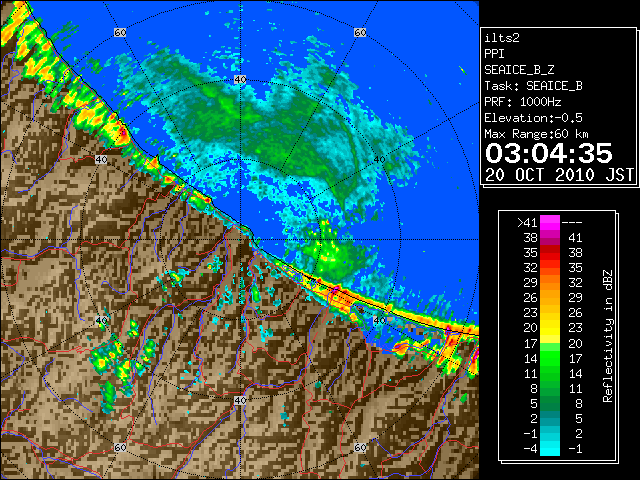Click the ">41" legend label
Screen dimensions: 640x480
click(x=527, y=223)
